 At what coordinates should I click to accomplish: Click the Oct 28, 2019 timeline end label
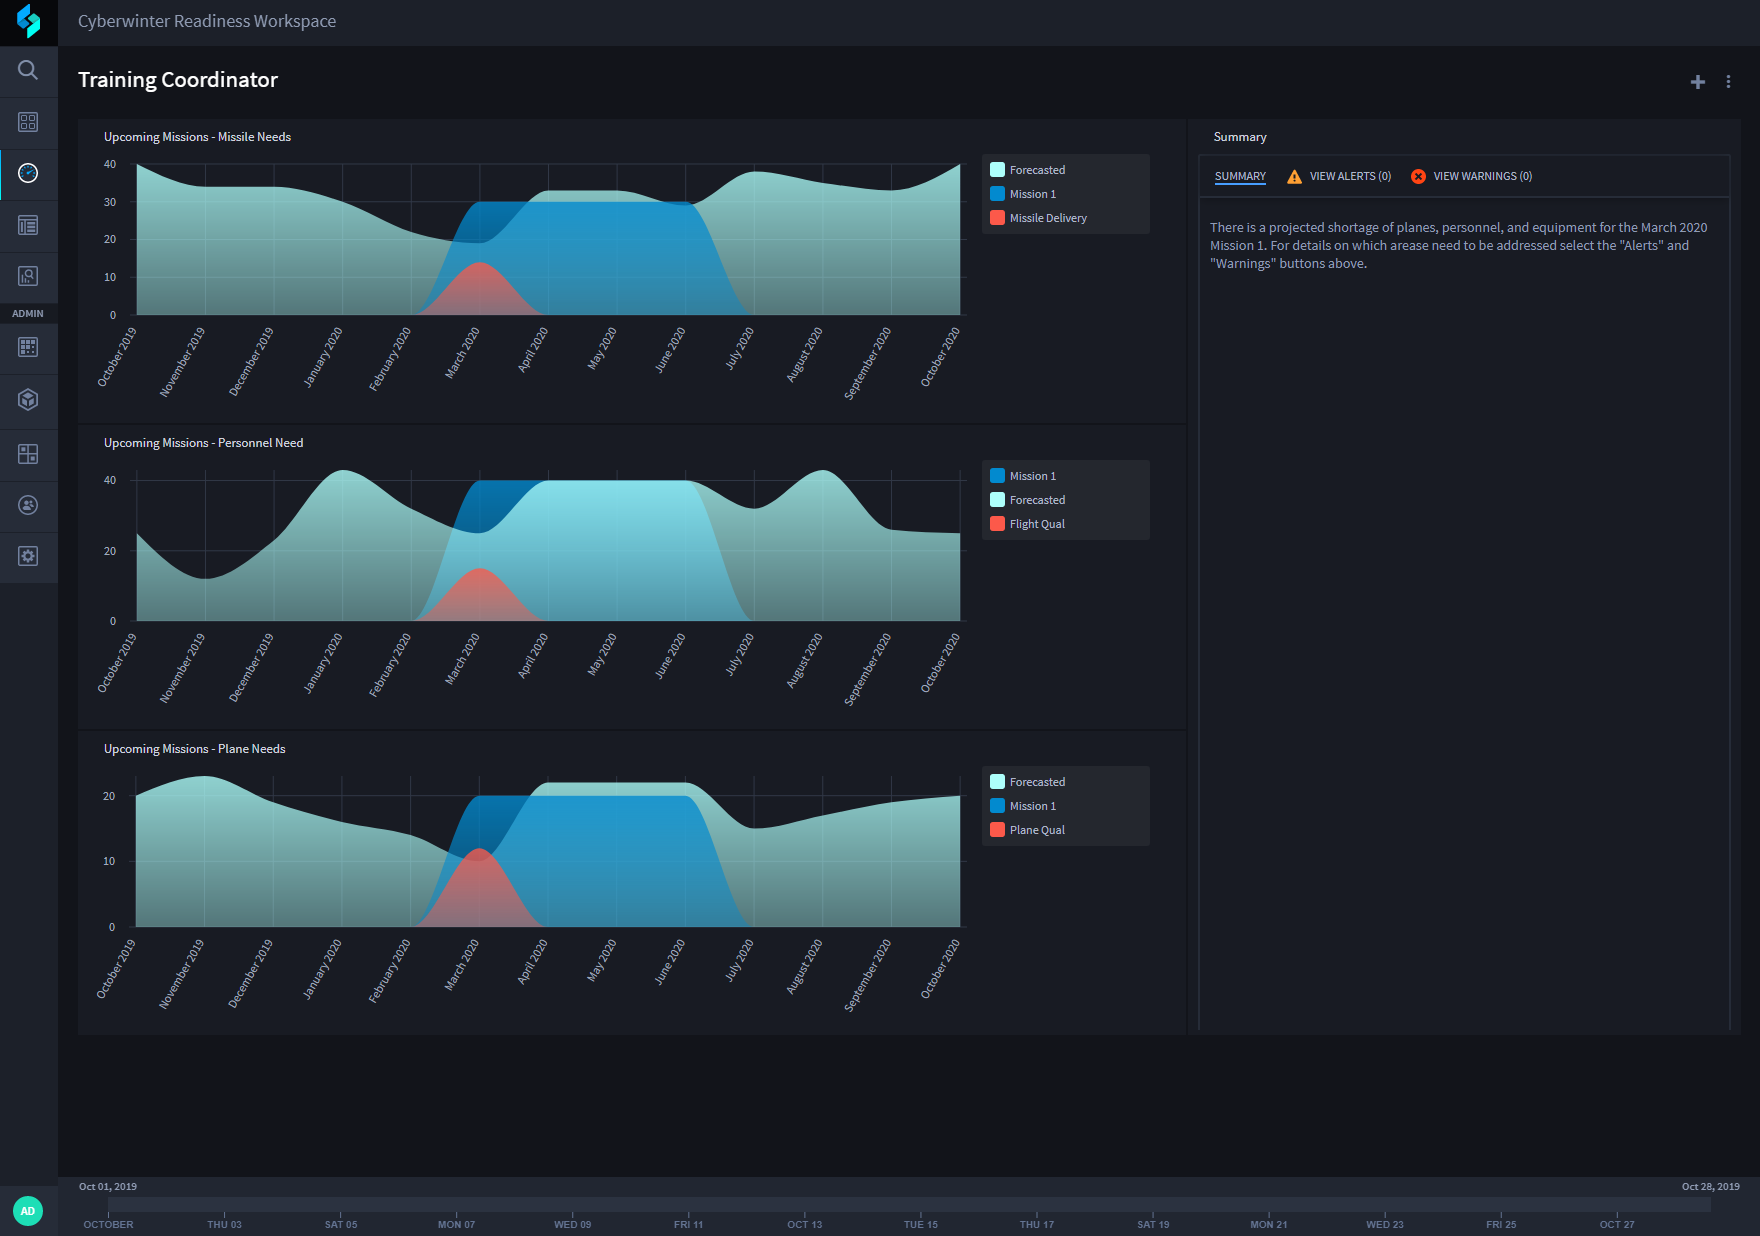click(x=1710, y=1187)
